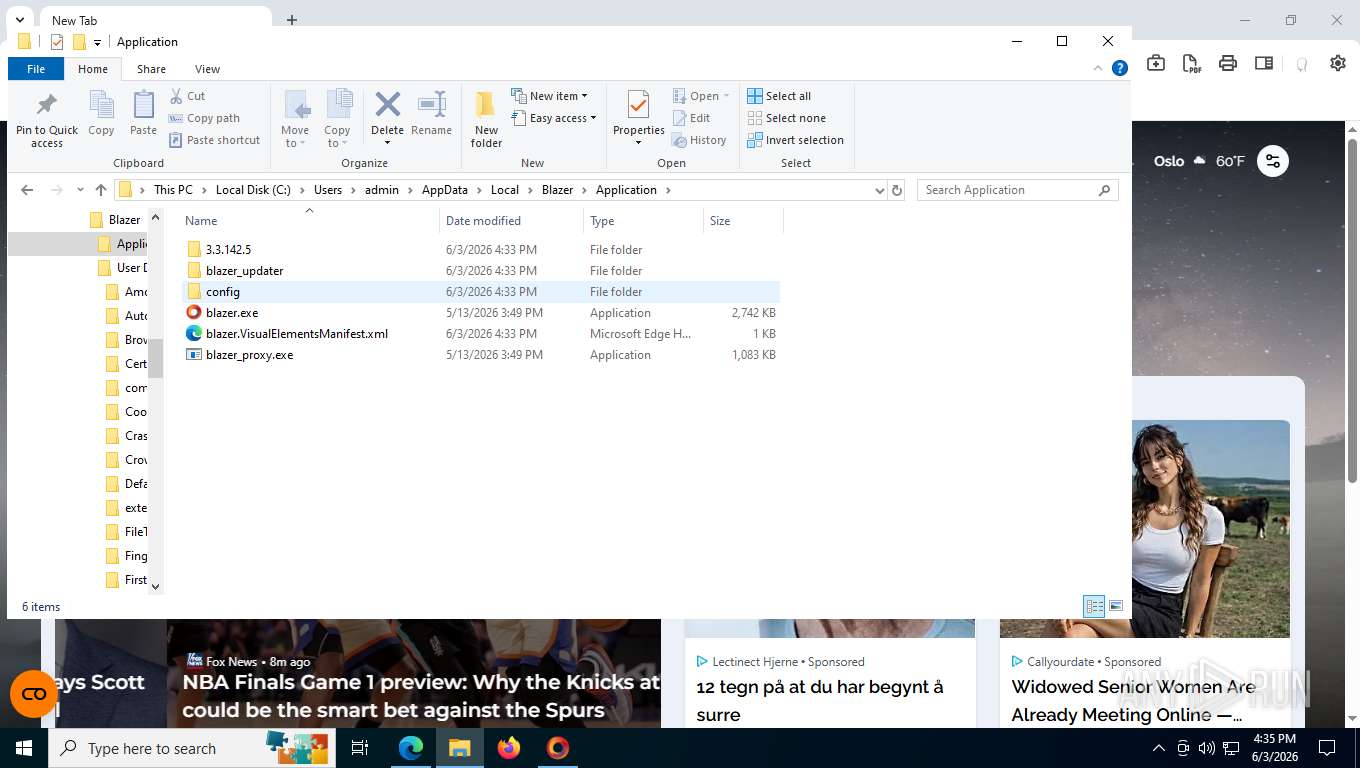
Task: Click the Copy icon in the ribbon
Action: (101, 113)
